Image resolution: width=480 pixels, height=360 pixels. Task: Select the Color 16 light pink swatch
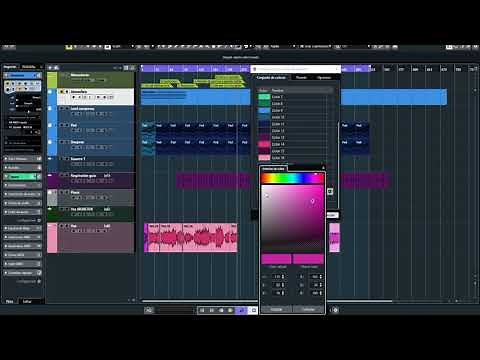click(x=264, y=158)
